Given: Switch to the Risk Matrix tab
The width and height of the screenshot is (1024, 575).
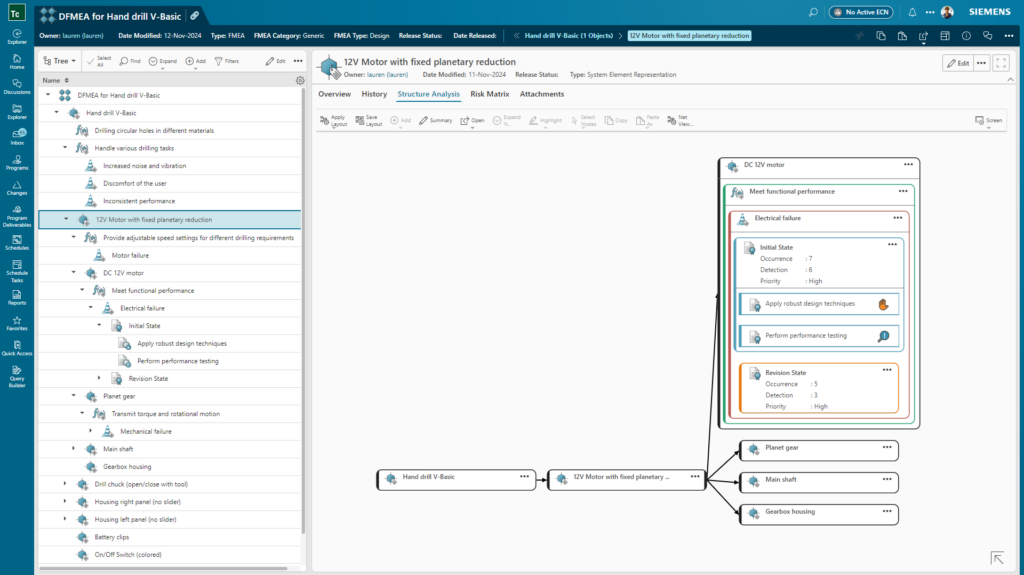Looking at the screenshot, I should 490,94.
